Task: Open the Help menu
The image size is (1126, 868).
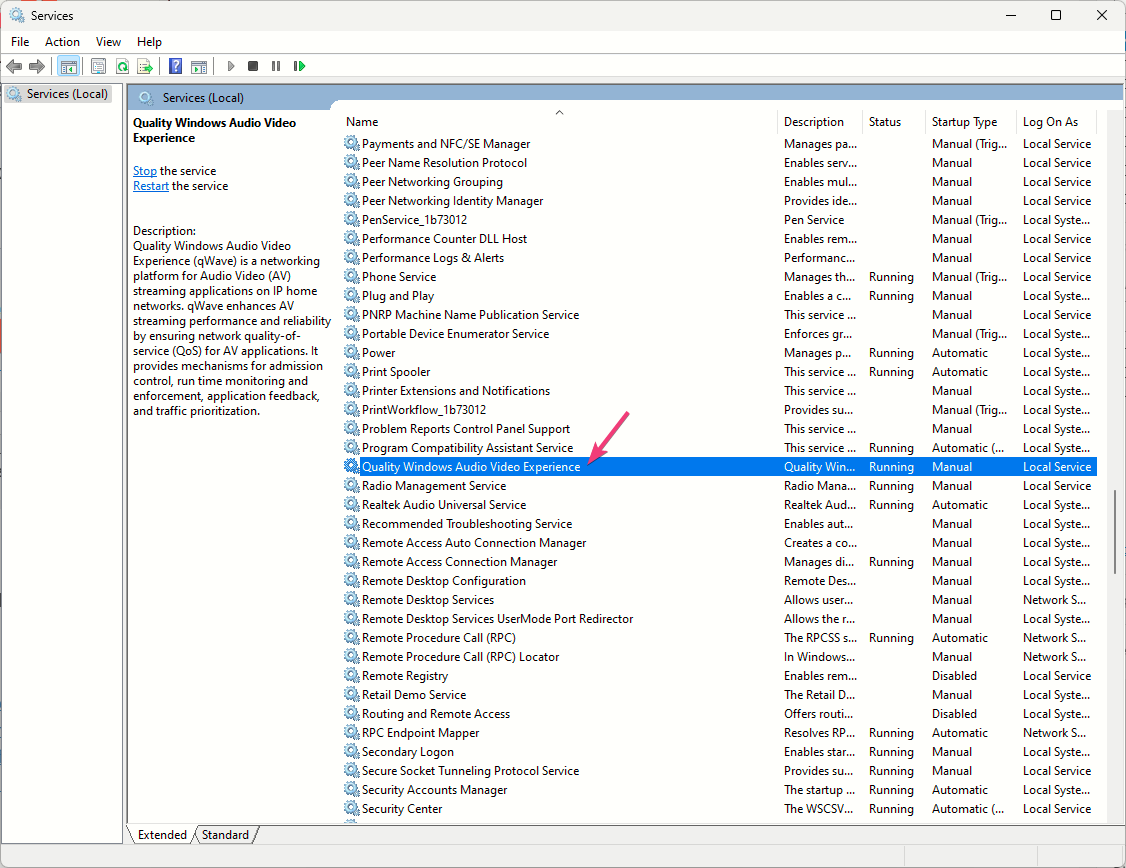Action: [x=149, y=42]
